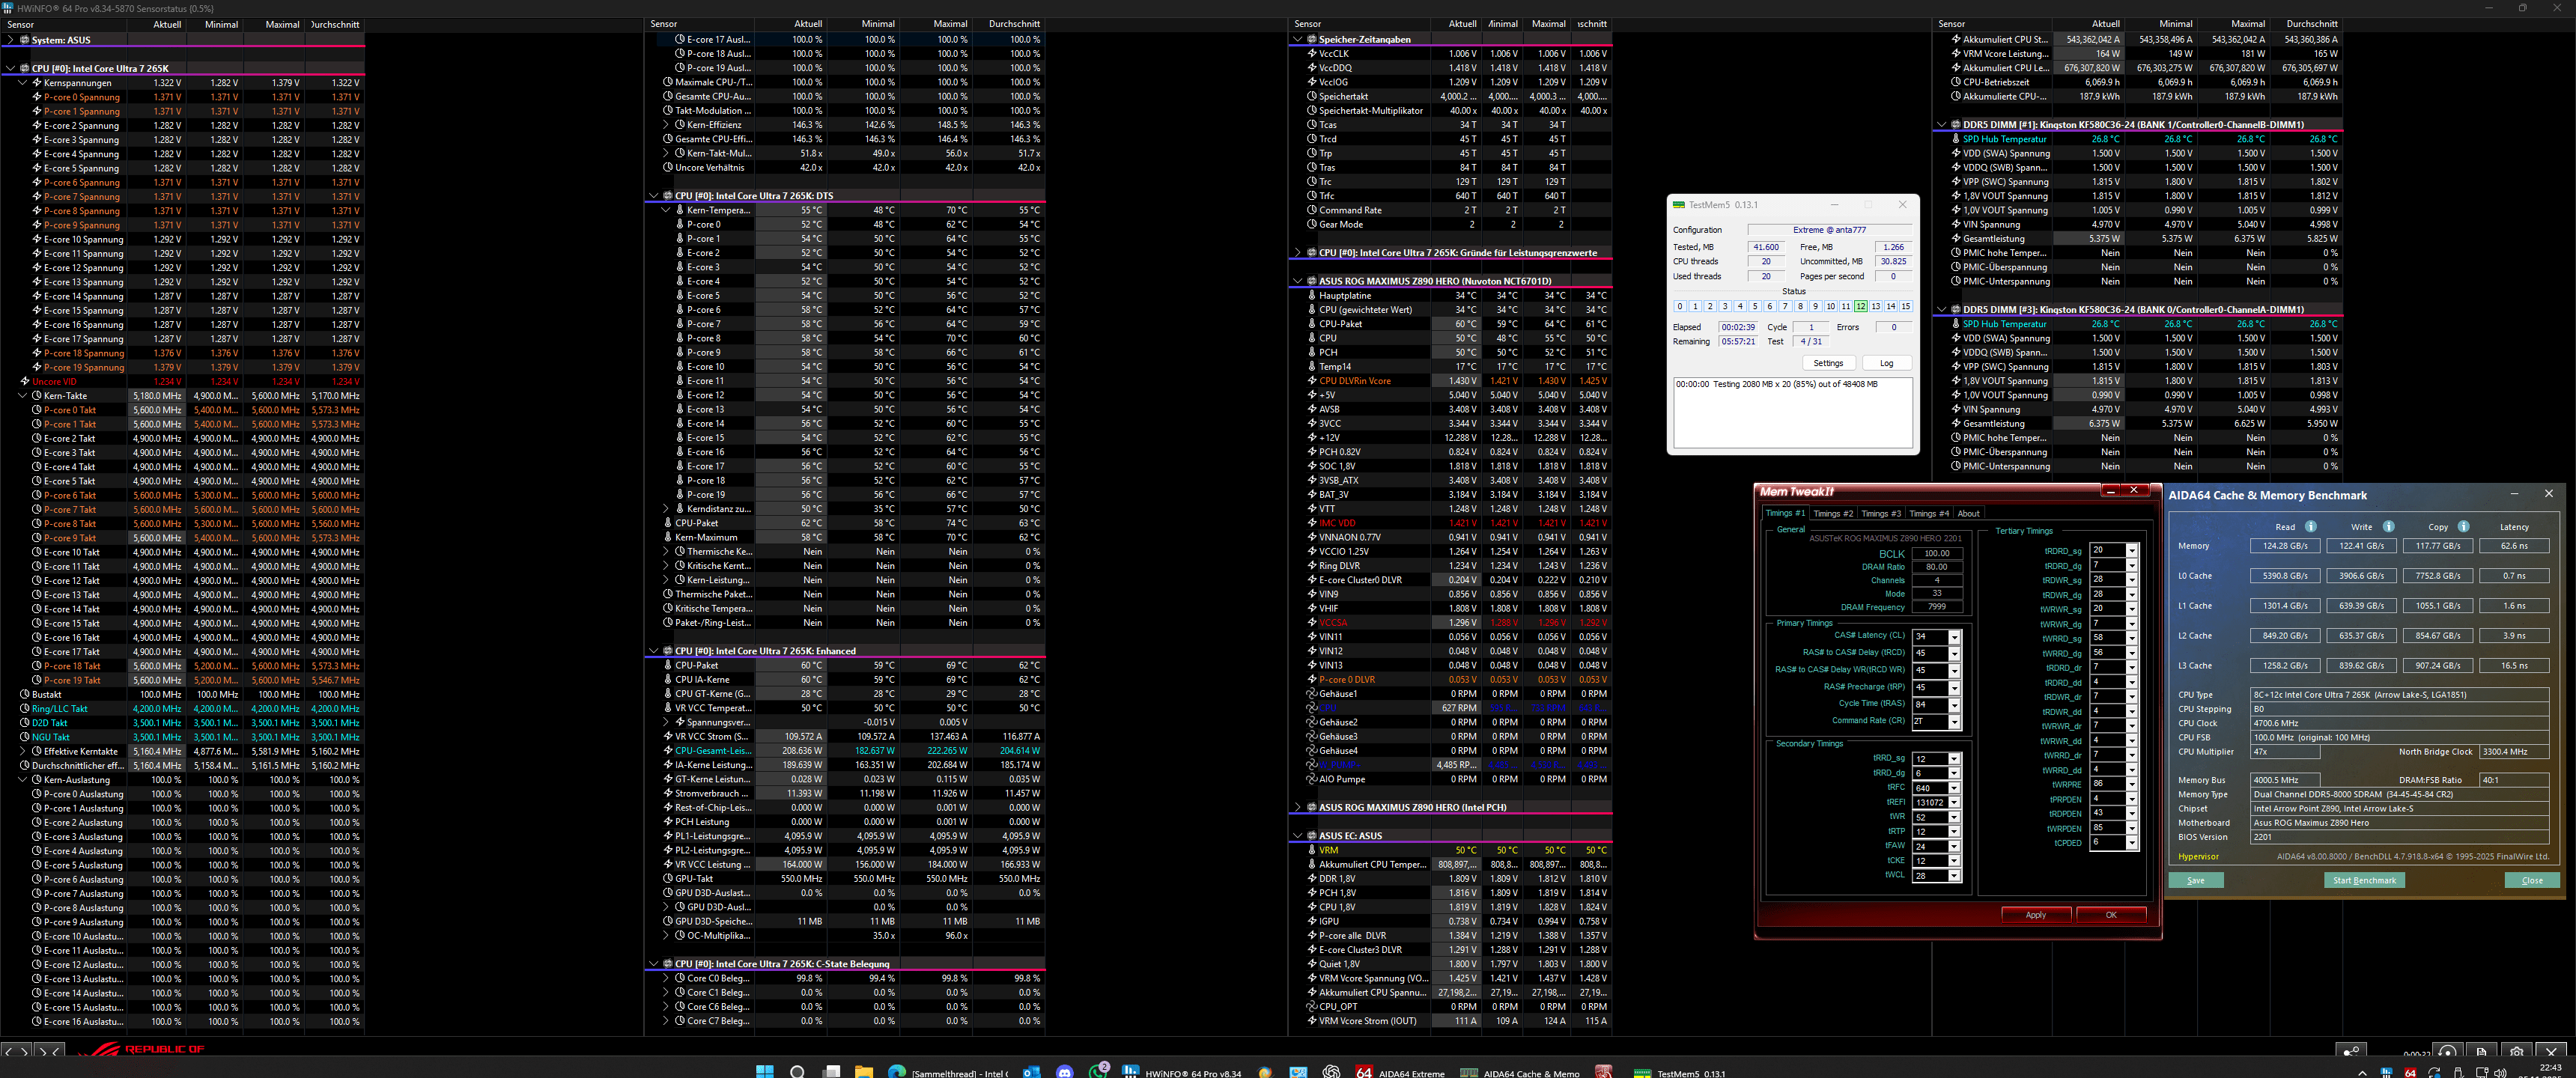Click HWiNFO remote share icon

coord(2351,1052)
